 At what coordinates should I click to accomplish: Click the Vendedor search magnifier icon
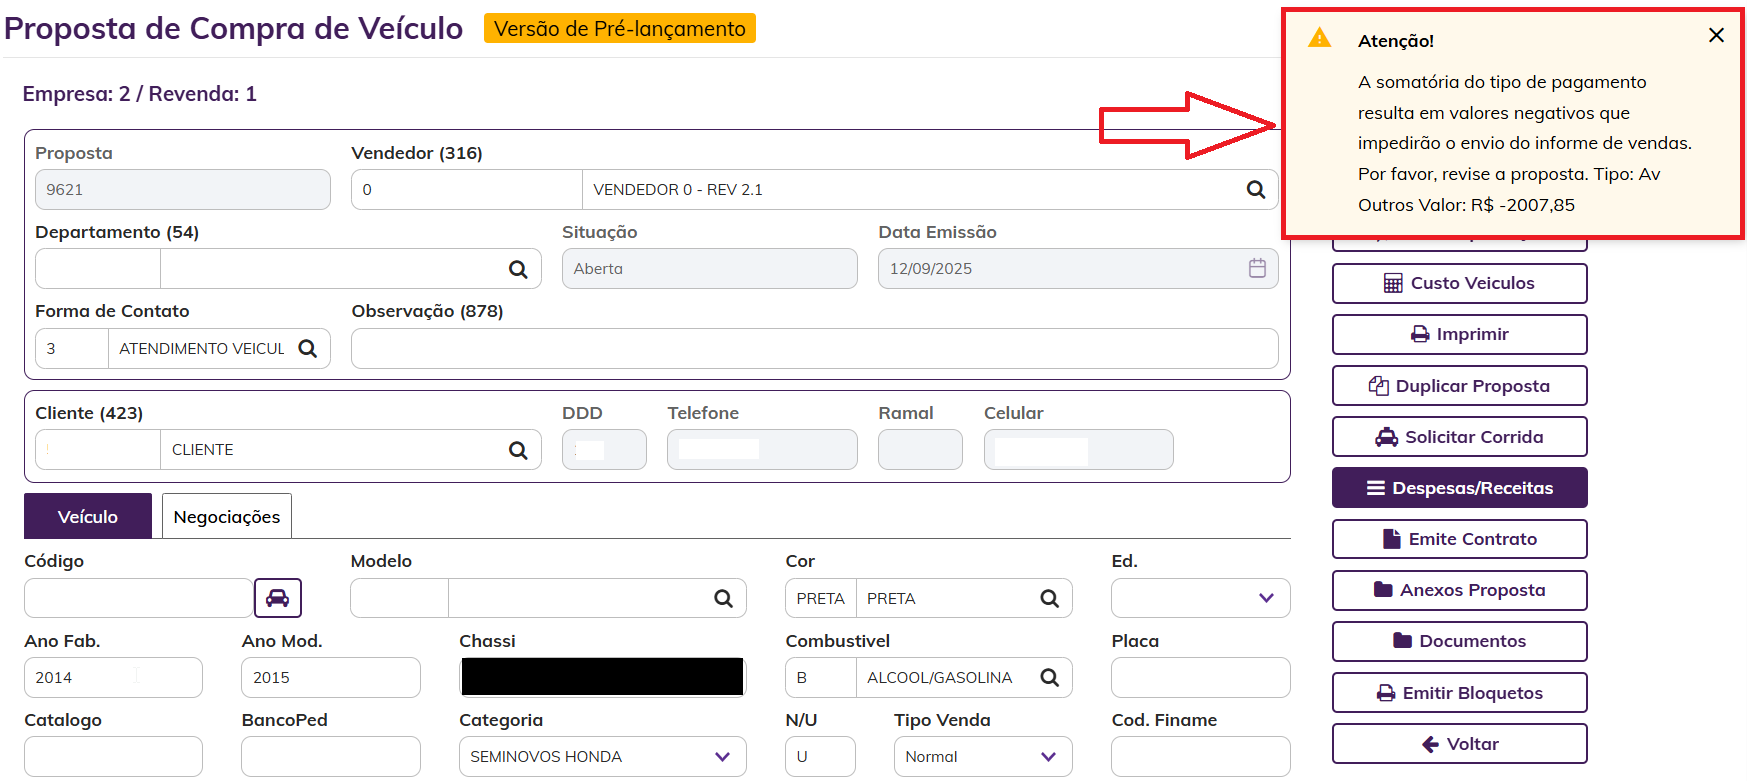coord(1255,190)
